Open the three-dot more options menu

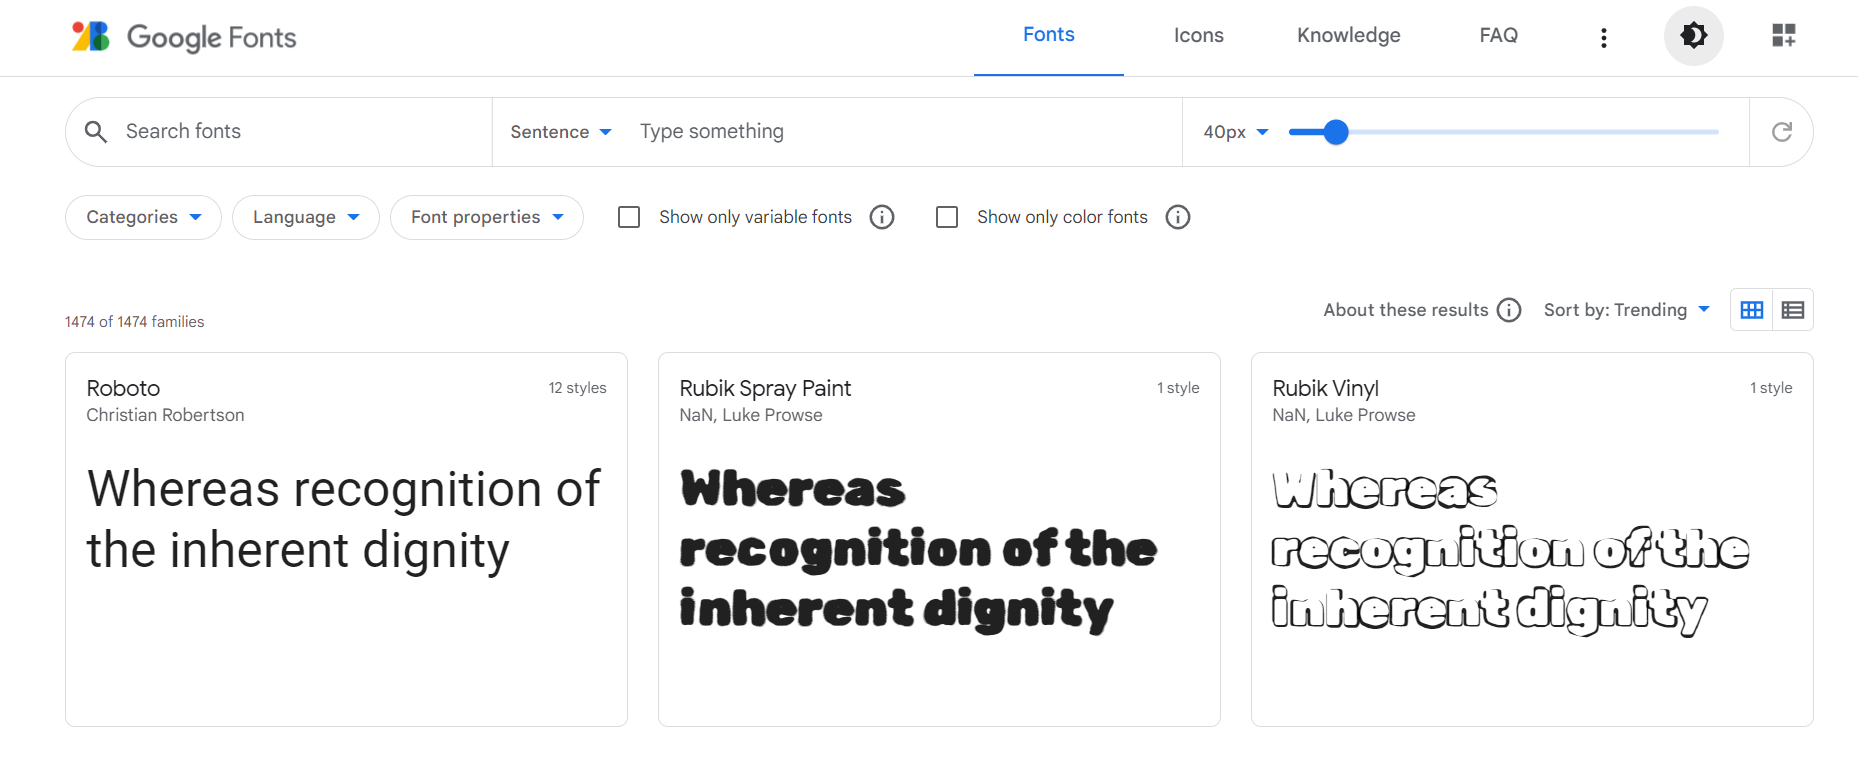pyautogui.click(x=1603, y=38)
